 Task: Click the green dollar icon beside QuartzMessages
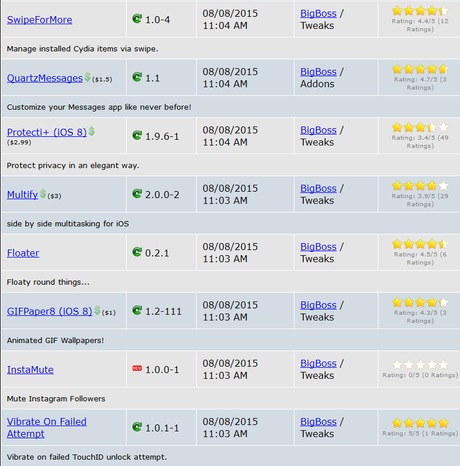pos(87,77)
